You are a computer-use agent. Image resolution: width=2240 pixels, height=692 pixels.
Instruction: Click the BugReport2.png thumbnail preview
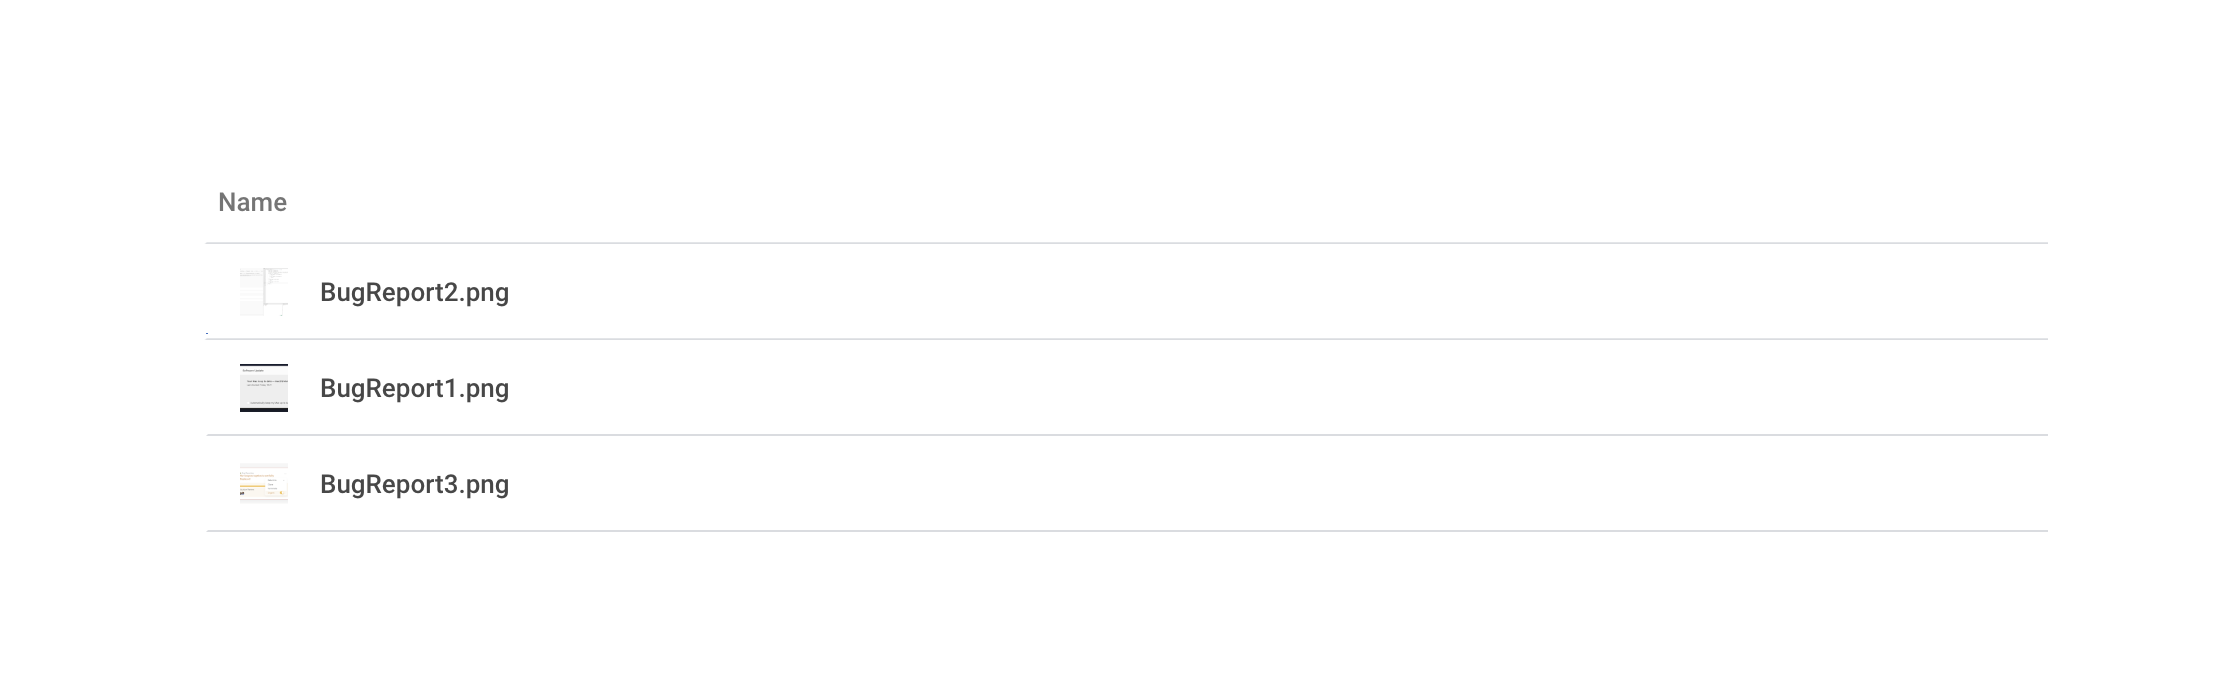tap(264, 292)
